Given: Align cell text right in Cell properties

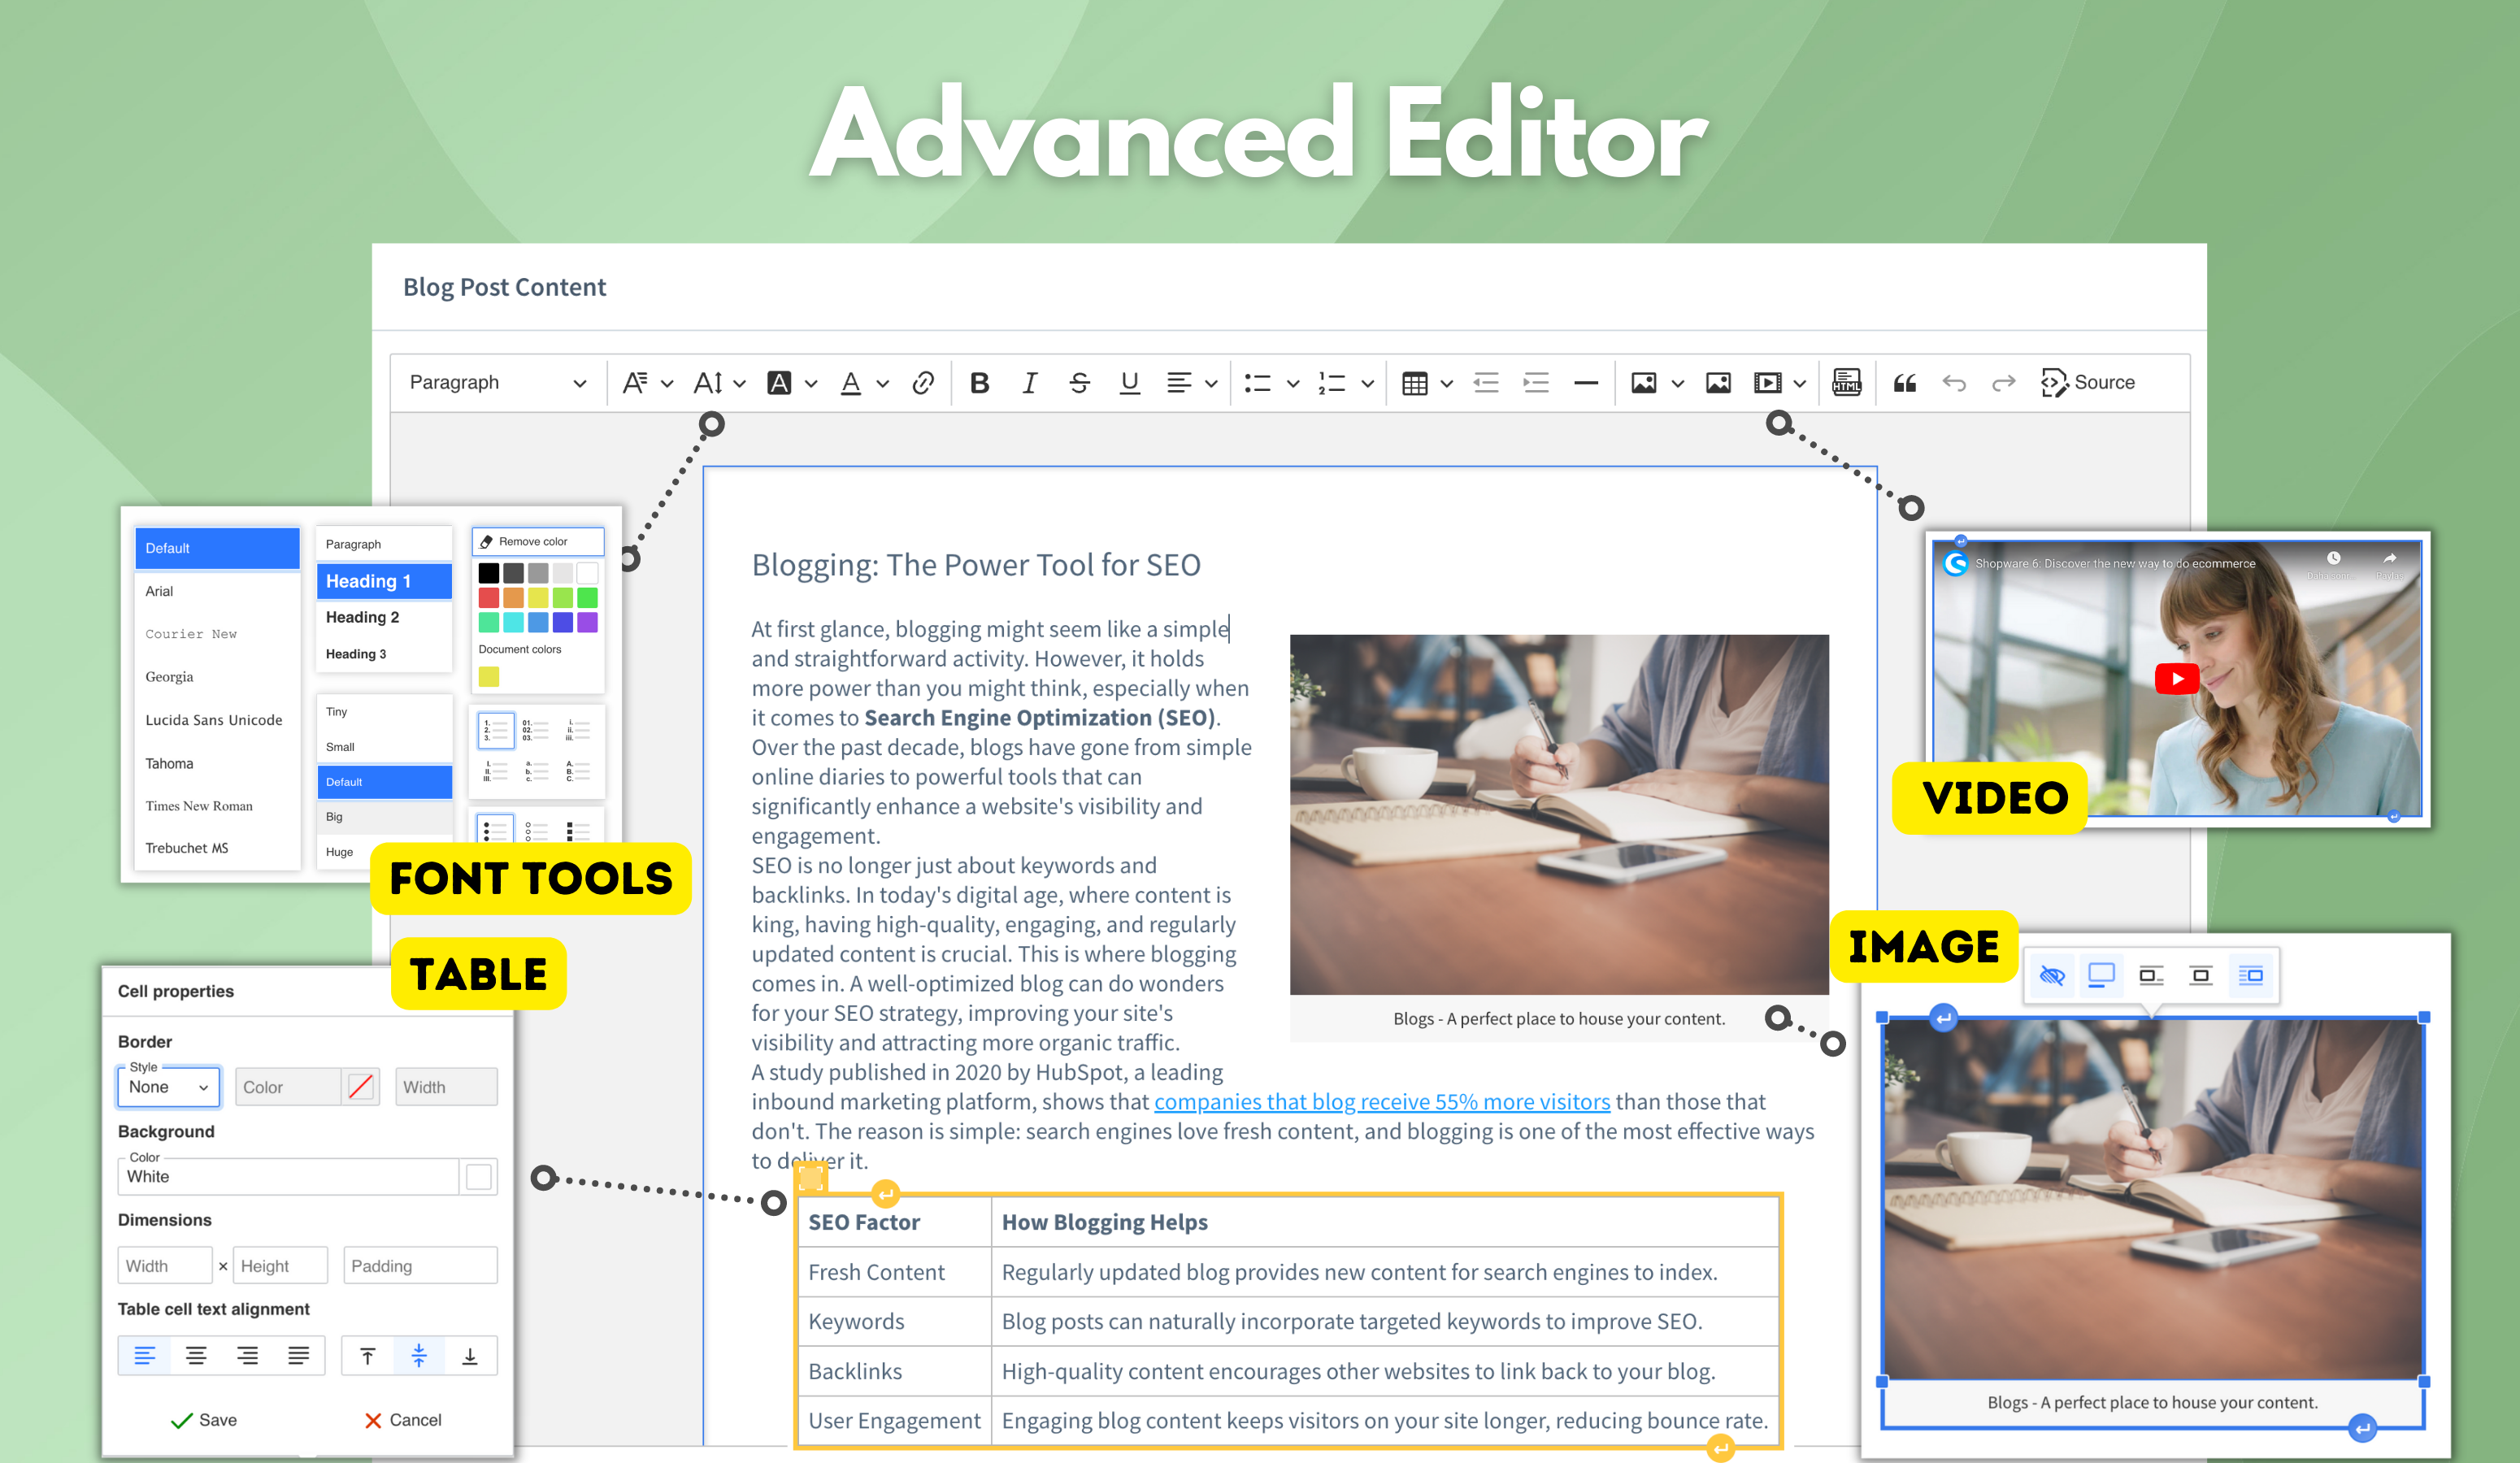Looking at the screenshot, I should tap(247, 1356).
